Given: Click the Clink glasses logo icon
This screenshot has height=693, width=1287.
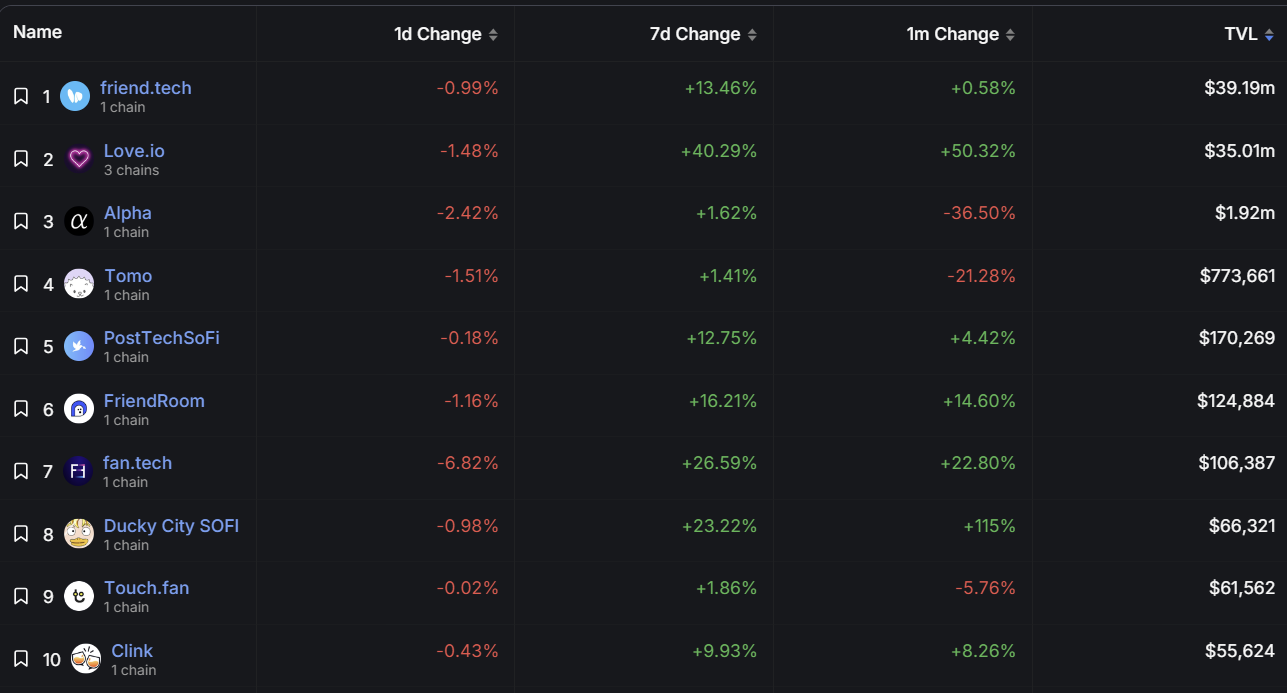Looking at the screenshot, I should click(86, 659).
